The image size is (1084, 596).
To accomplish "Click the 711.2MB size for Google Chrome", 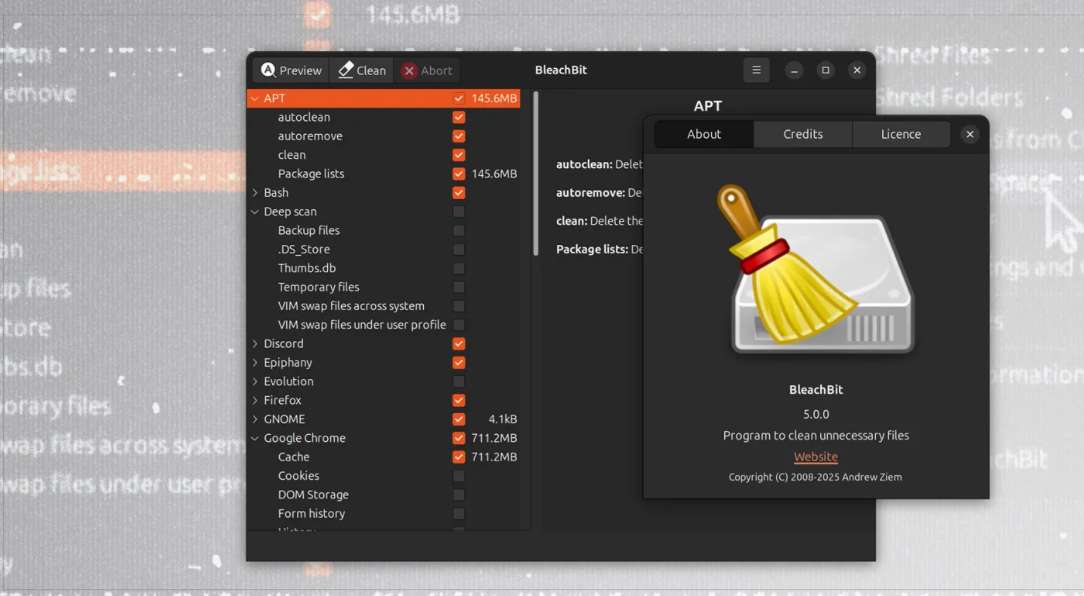I will [x=494, y=438].
